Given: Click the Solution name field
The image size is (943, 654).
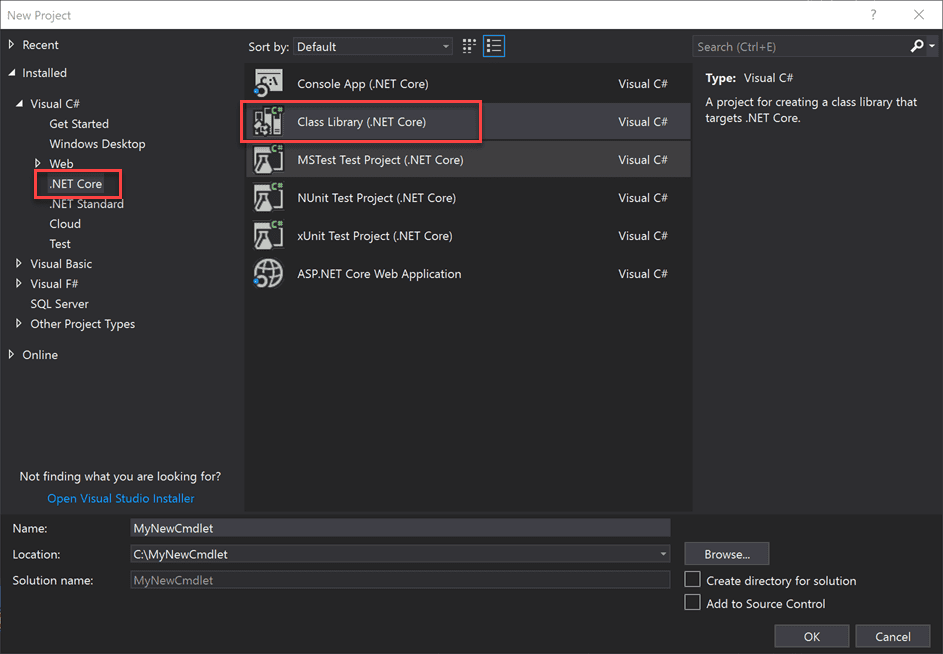Looking at the screenshot, I should (x=400, y=580).
